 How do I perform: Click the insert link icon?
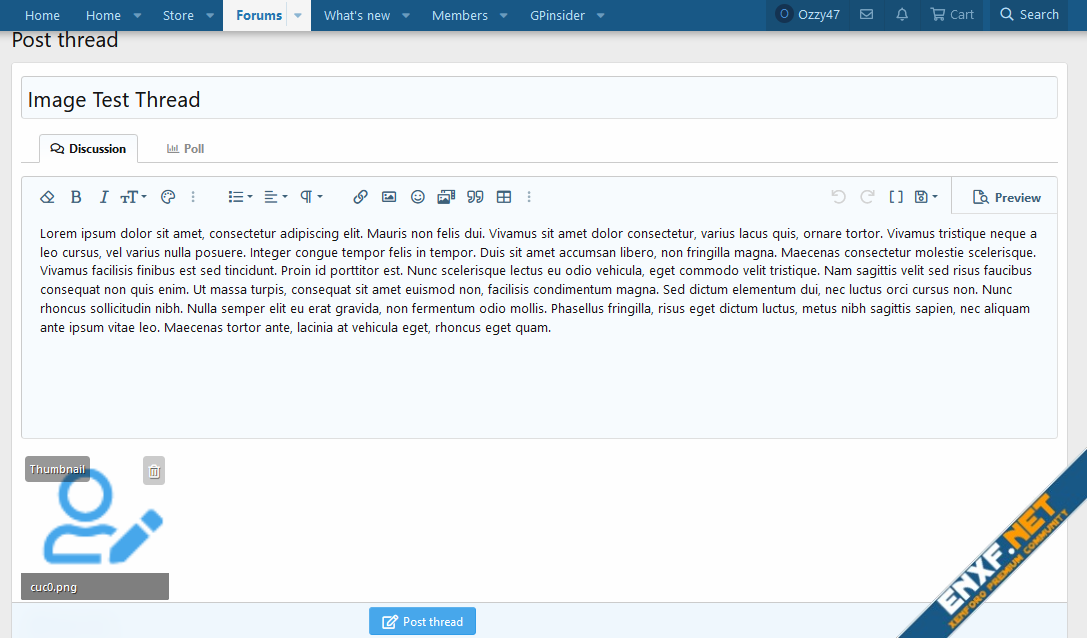click(x=361, y=197)
